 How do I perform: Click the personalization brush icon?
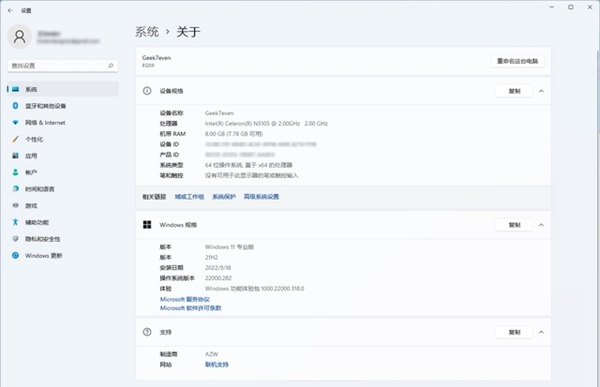(x=15, y=139)
